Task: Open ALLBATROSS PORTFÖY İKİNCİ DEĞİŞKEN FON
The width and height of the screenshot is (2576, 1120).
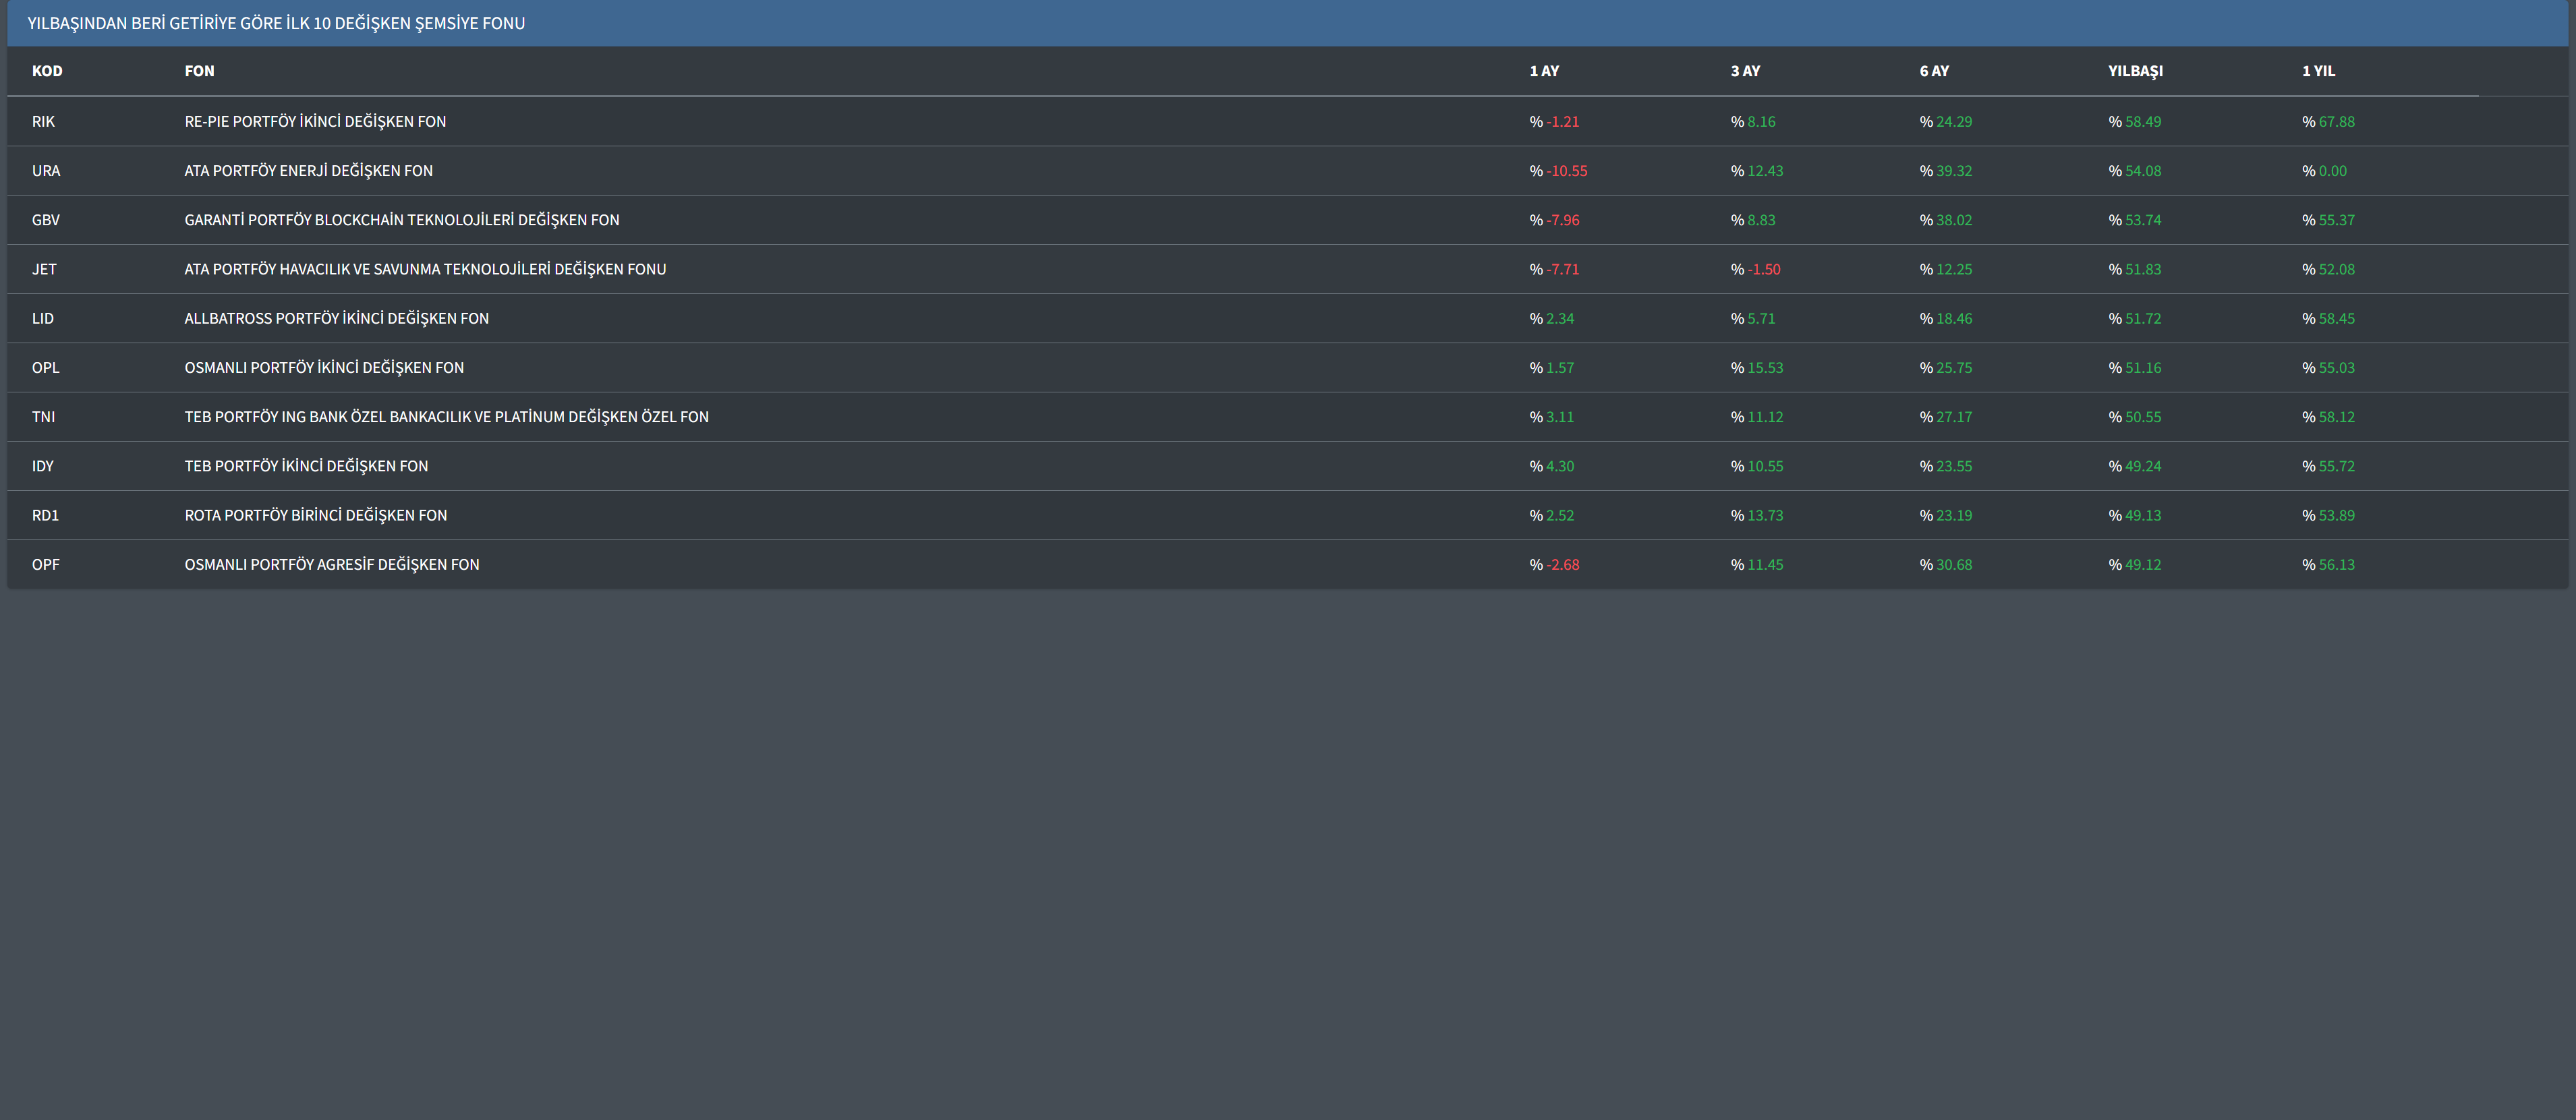Action: coord(336,318)
